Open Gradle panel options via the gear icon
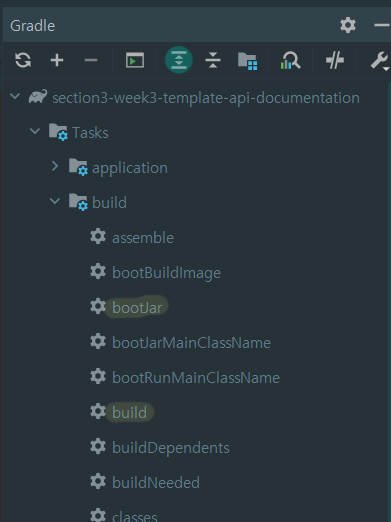 [x=348, y=25]
